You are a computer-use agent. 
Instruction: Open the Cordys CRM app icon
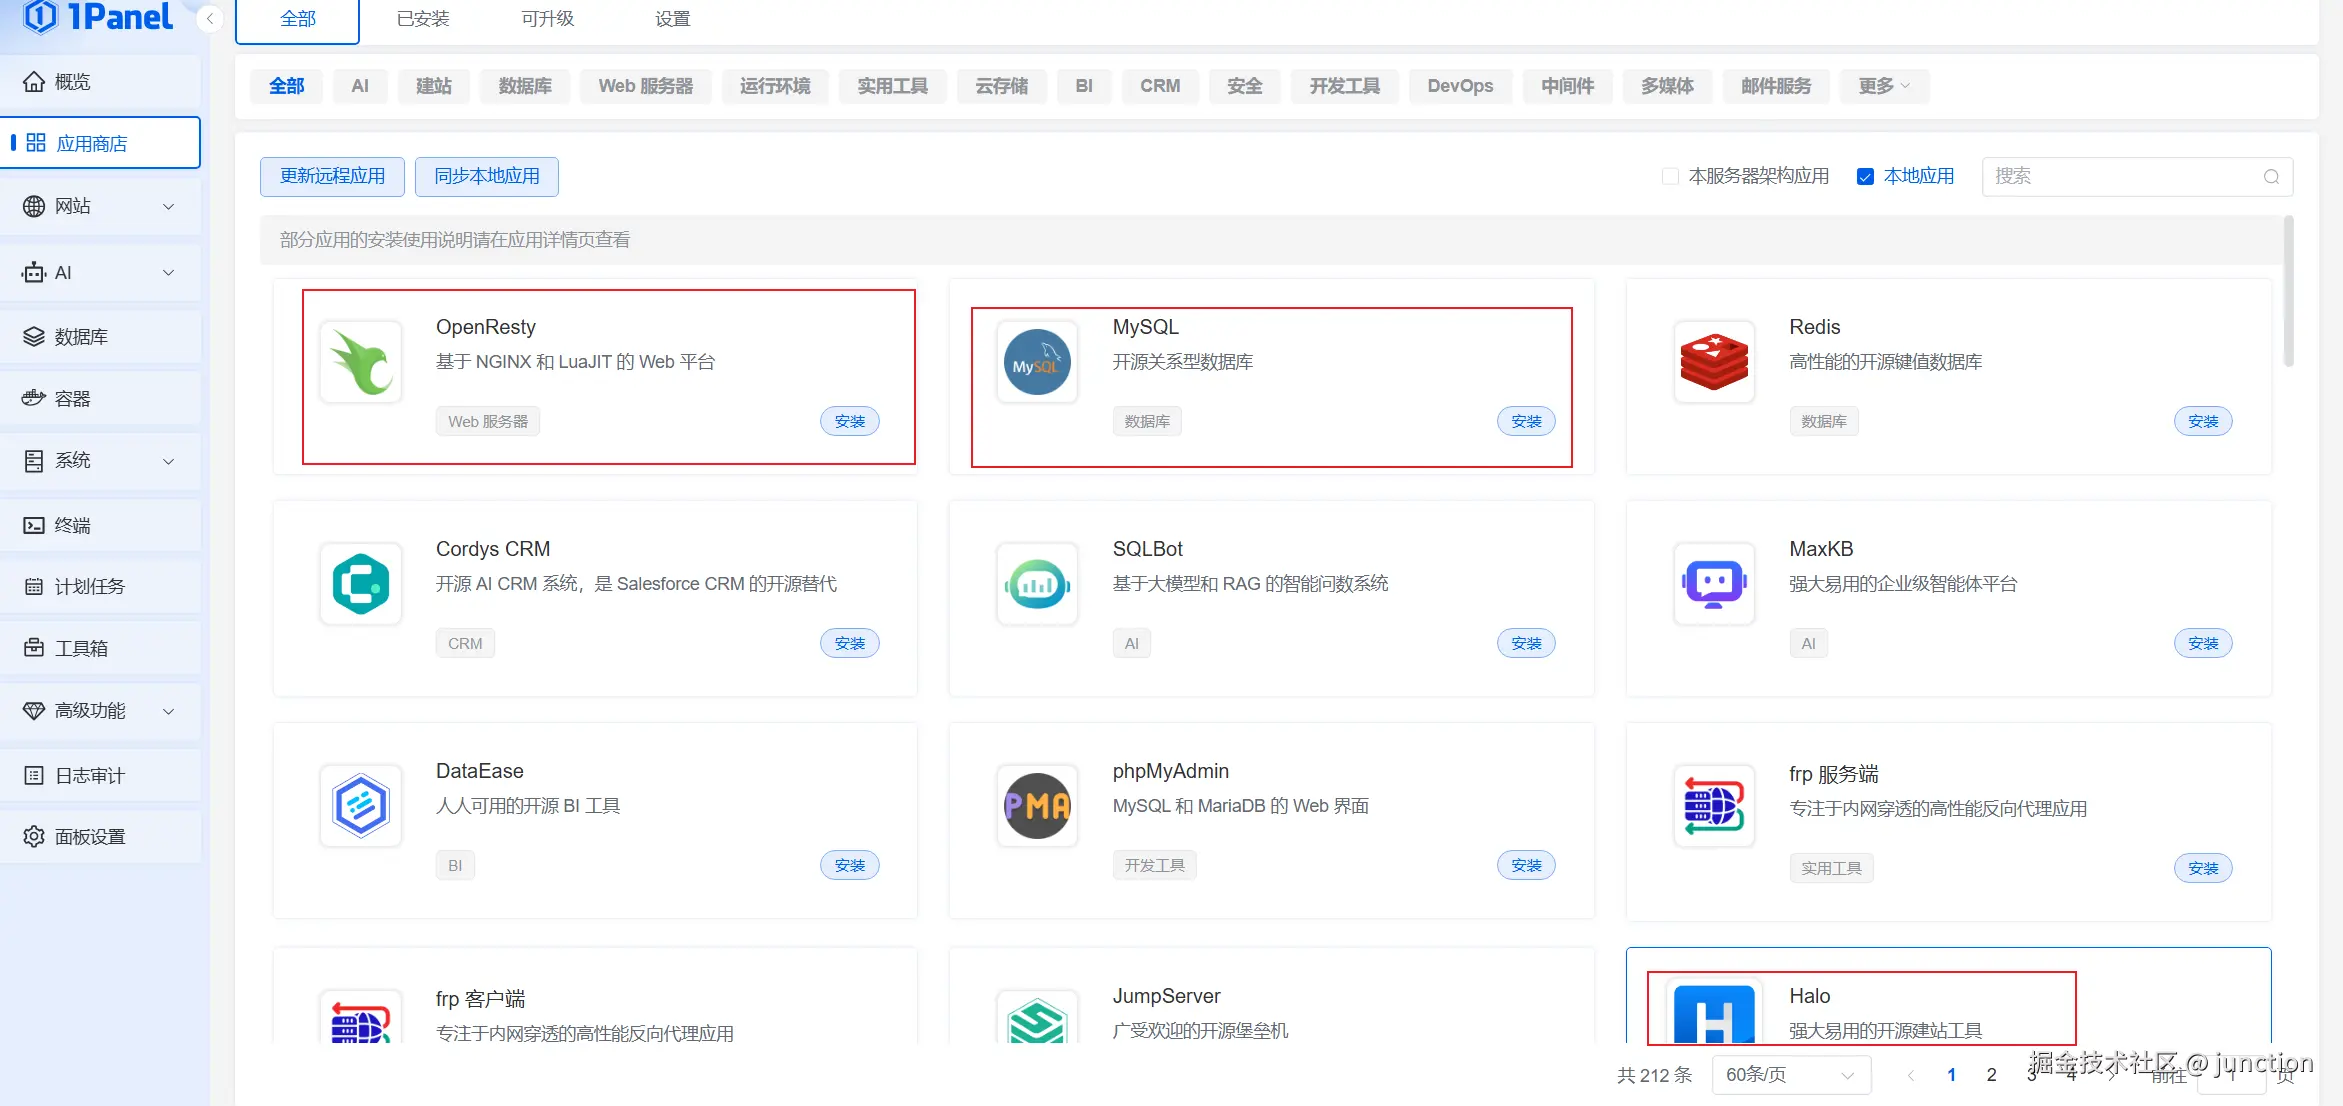360,584
